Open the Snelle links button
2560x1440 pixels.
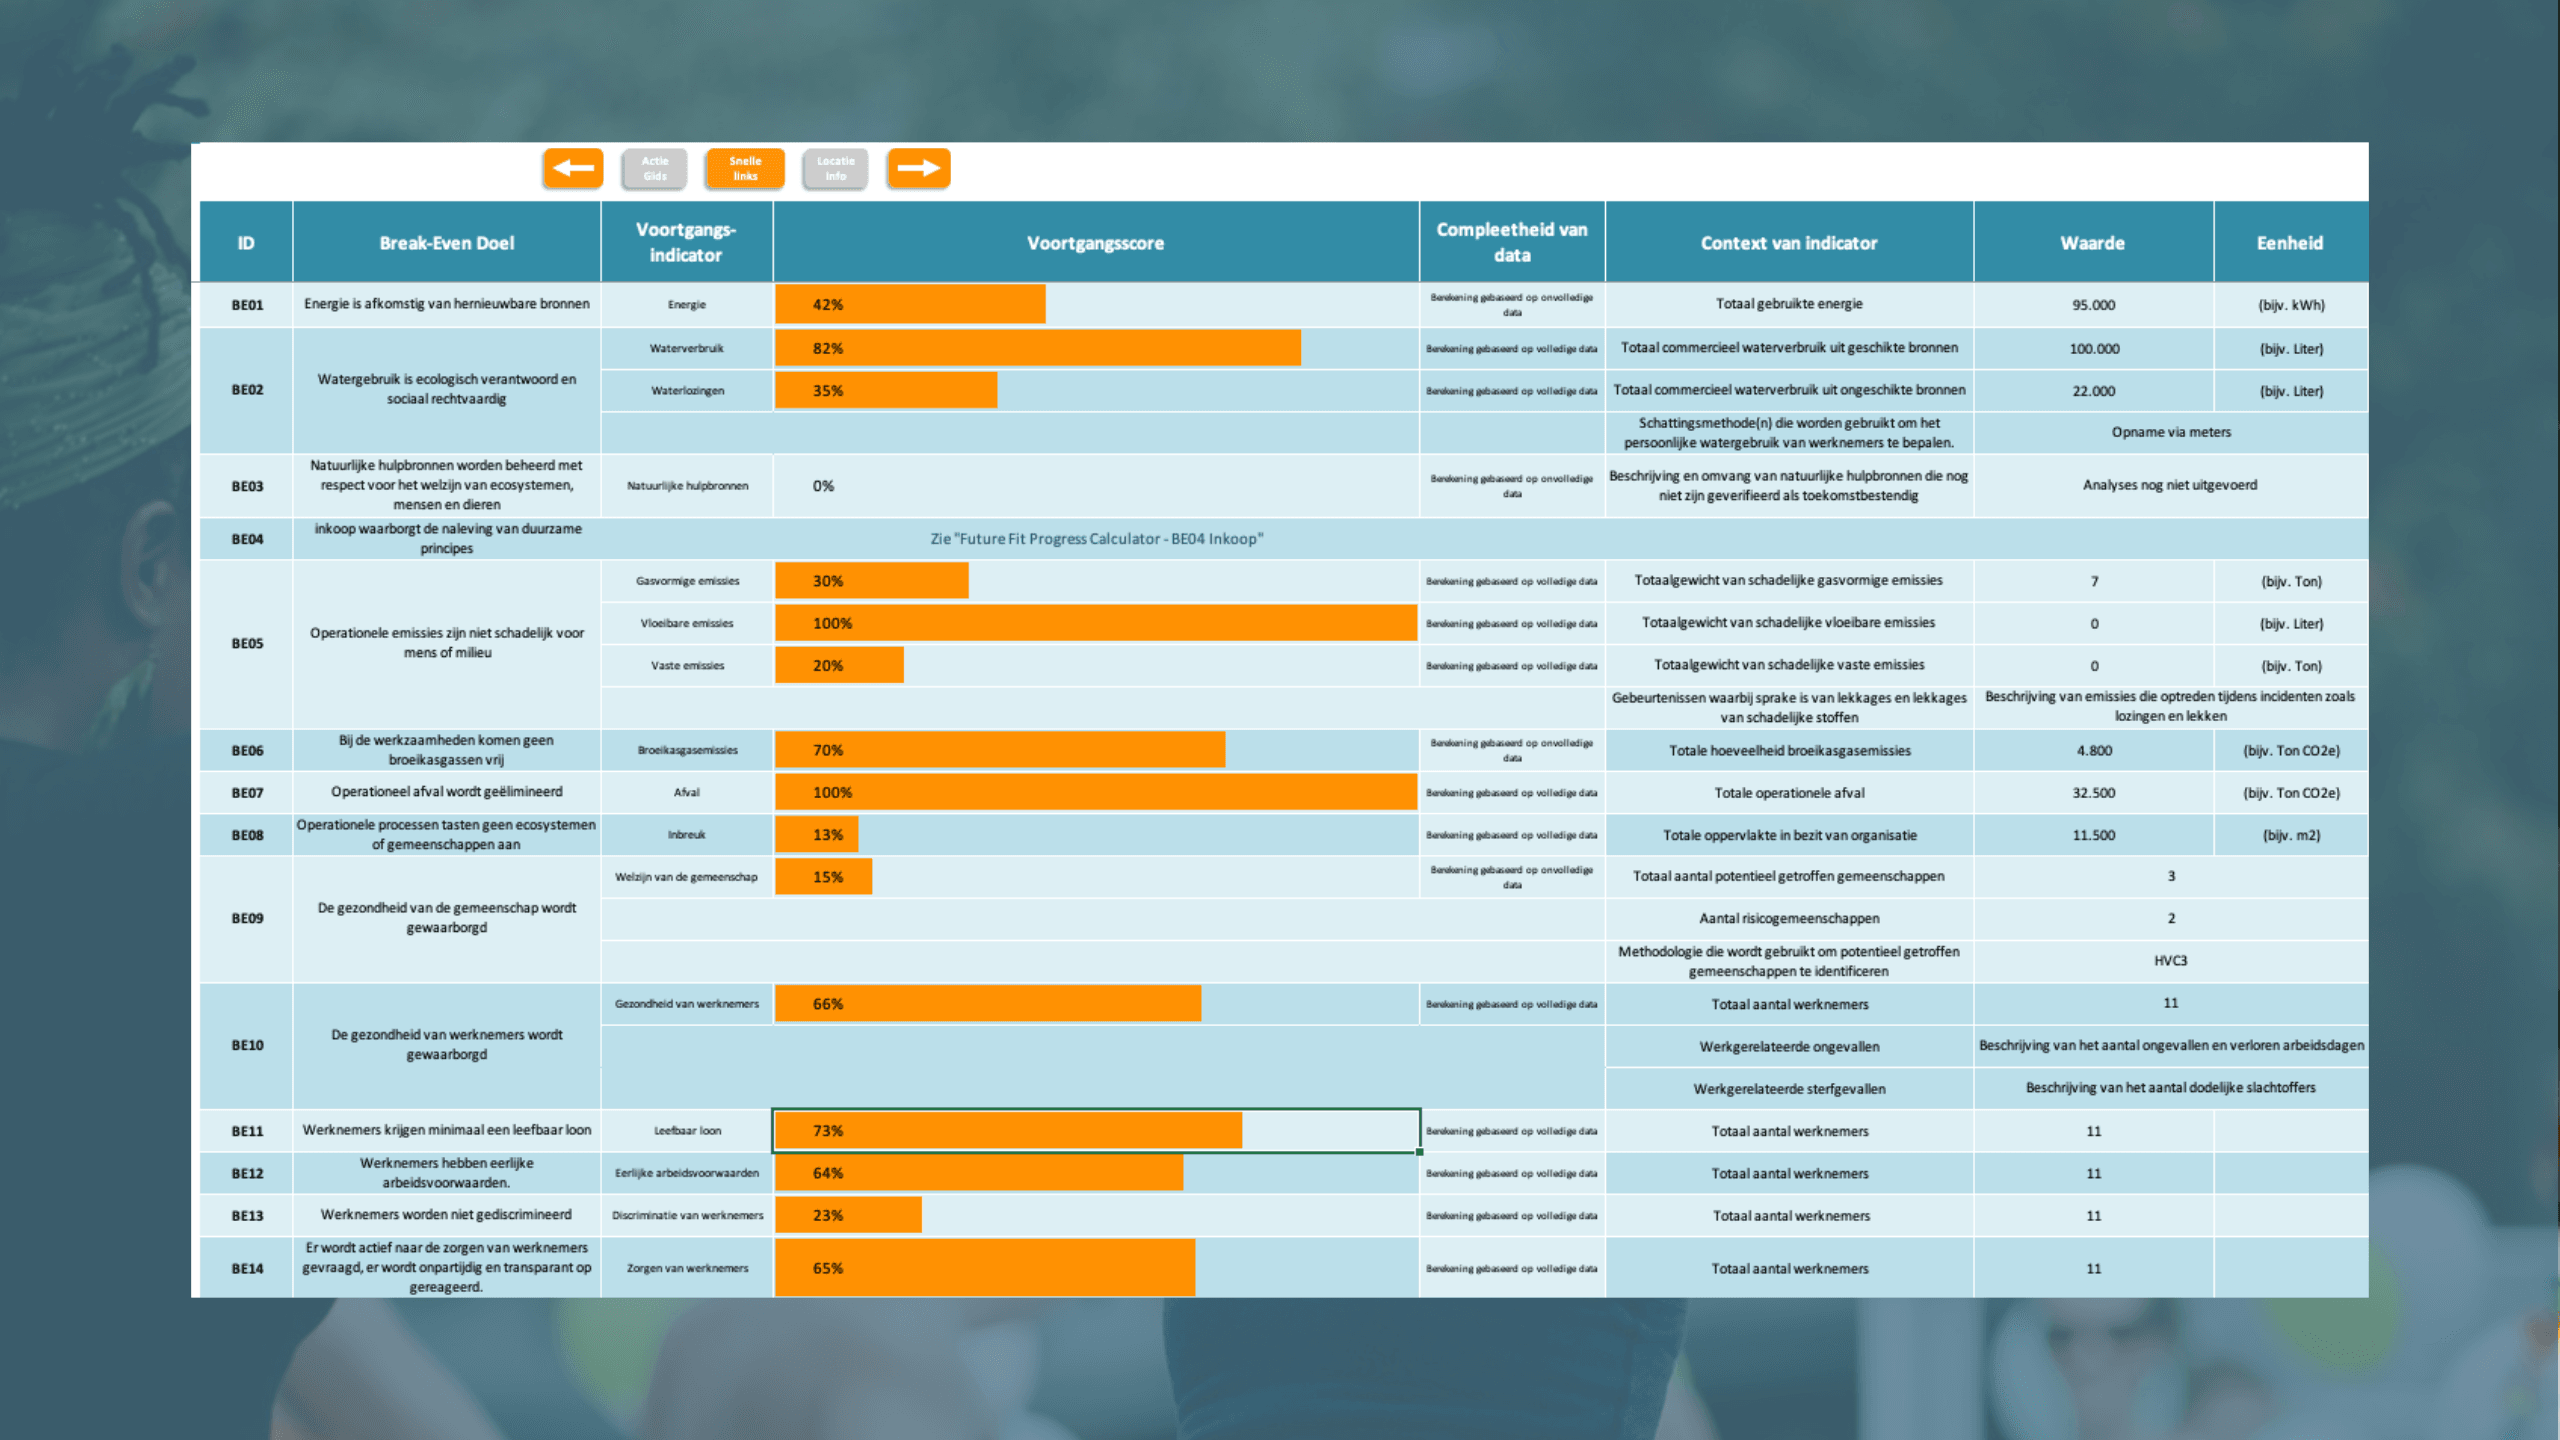tap(745, 168)
